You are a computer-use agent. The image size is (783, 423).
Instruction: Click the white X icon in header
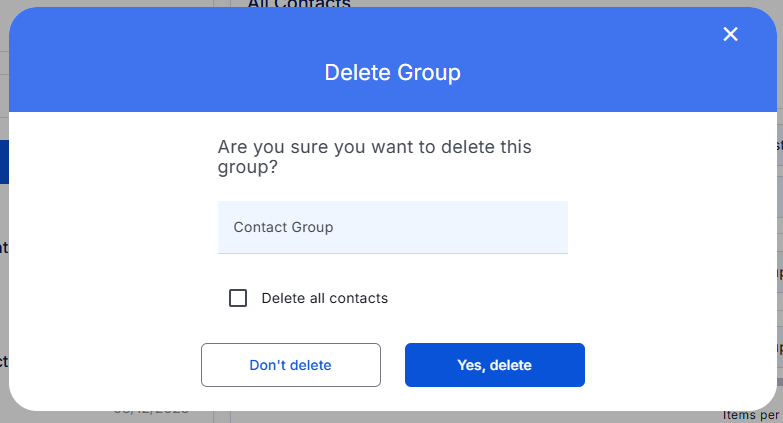click(x=730, y=35)
